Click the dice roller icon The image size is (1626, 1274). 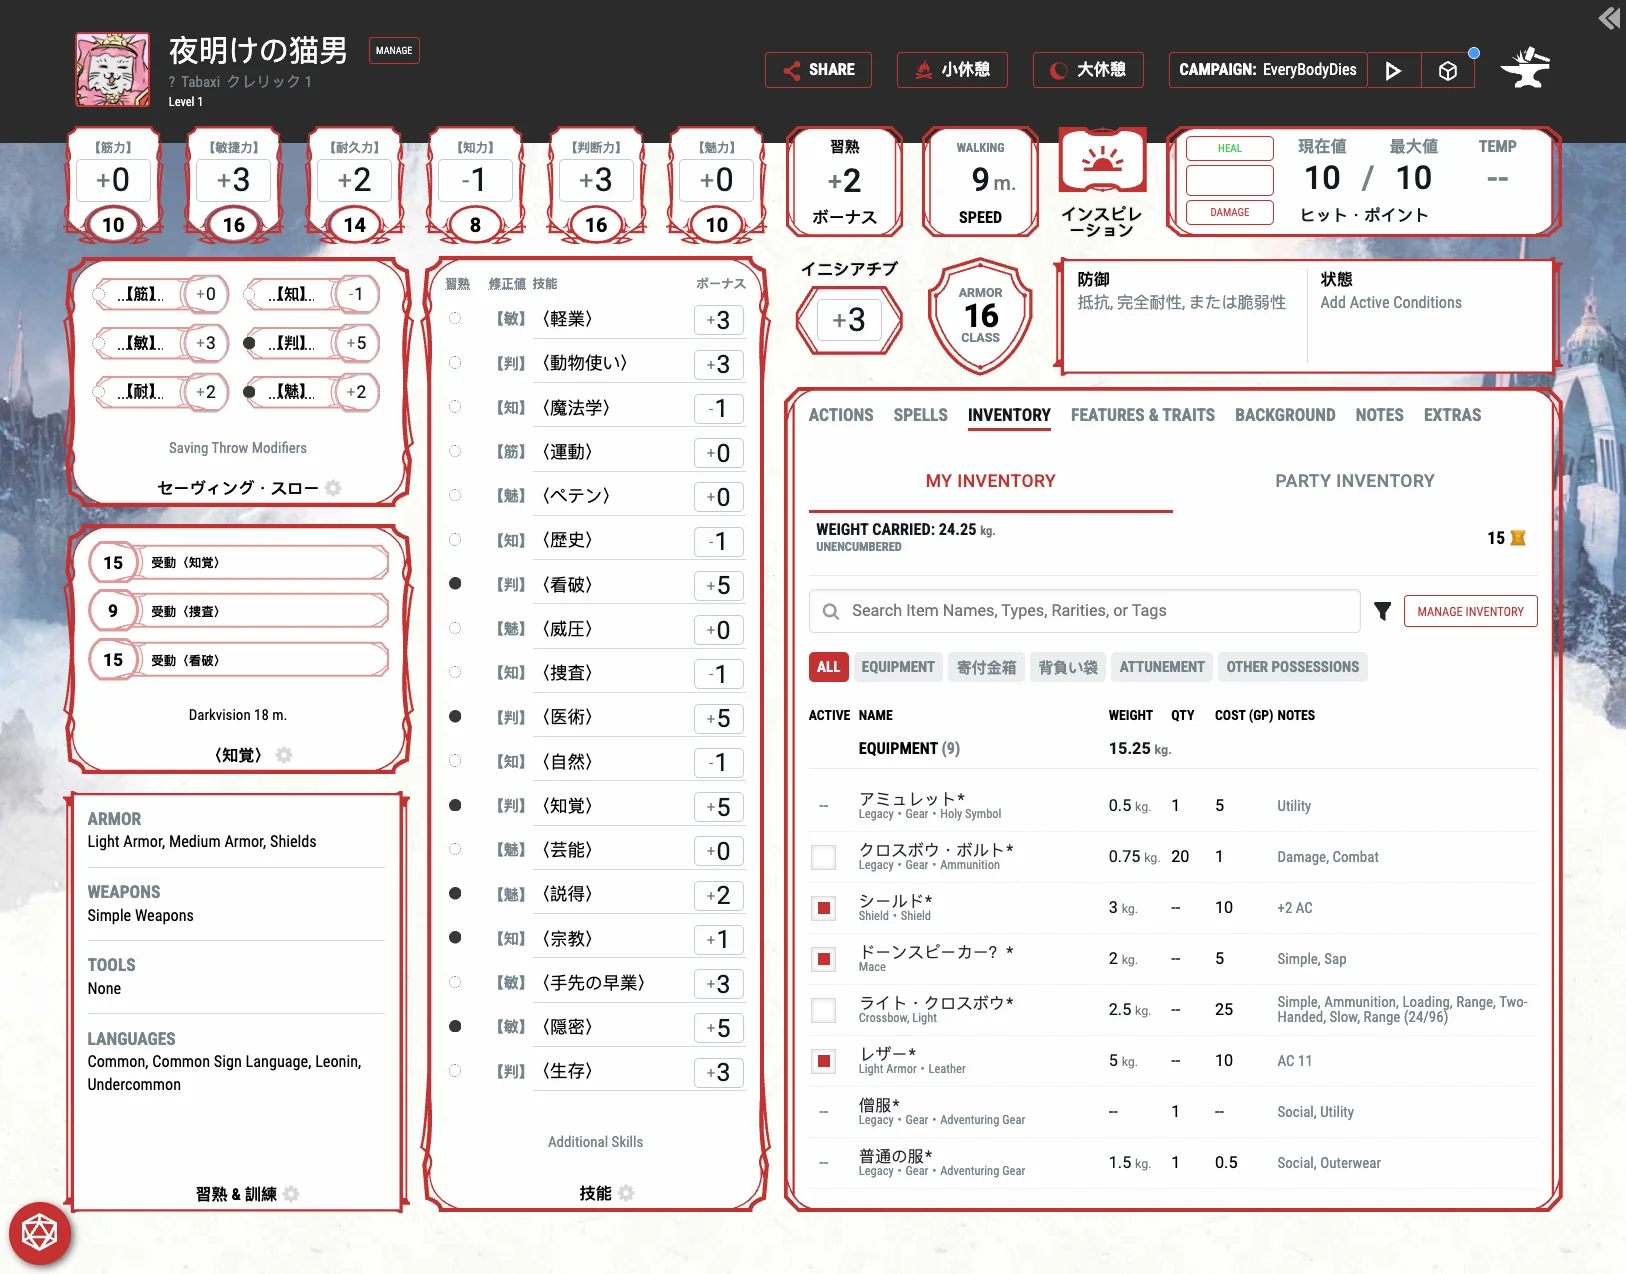coord(40,1232)
